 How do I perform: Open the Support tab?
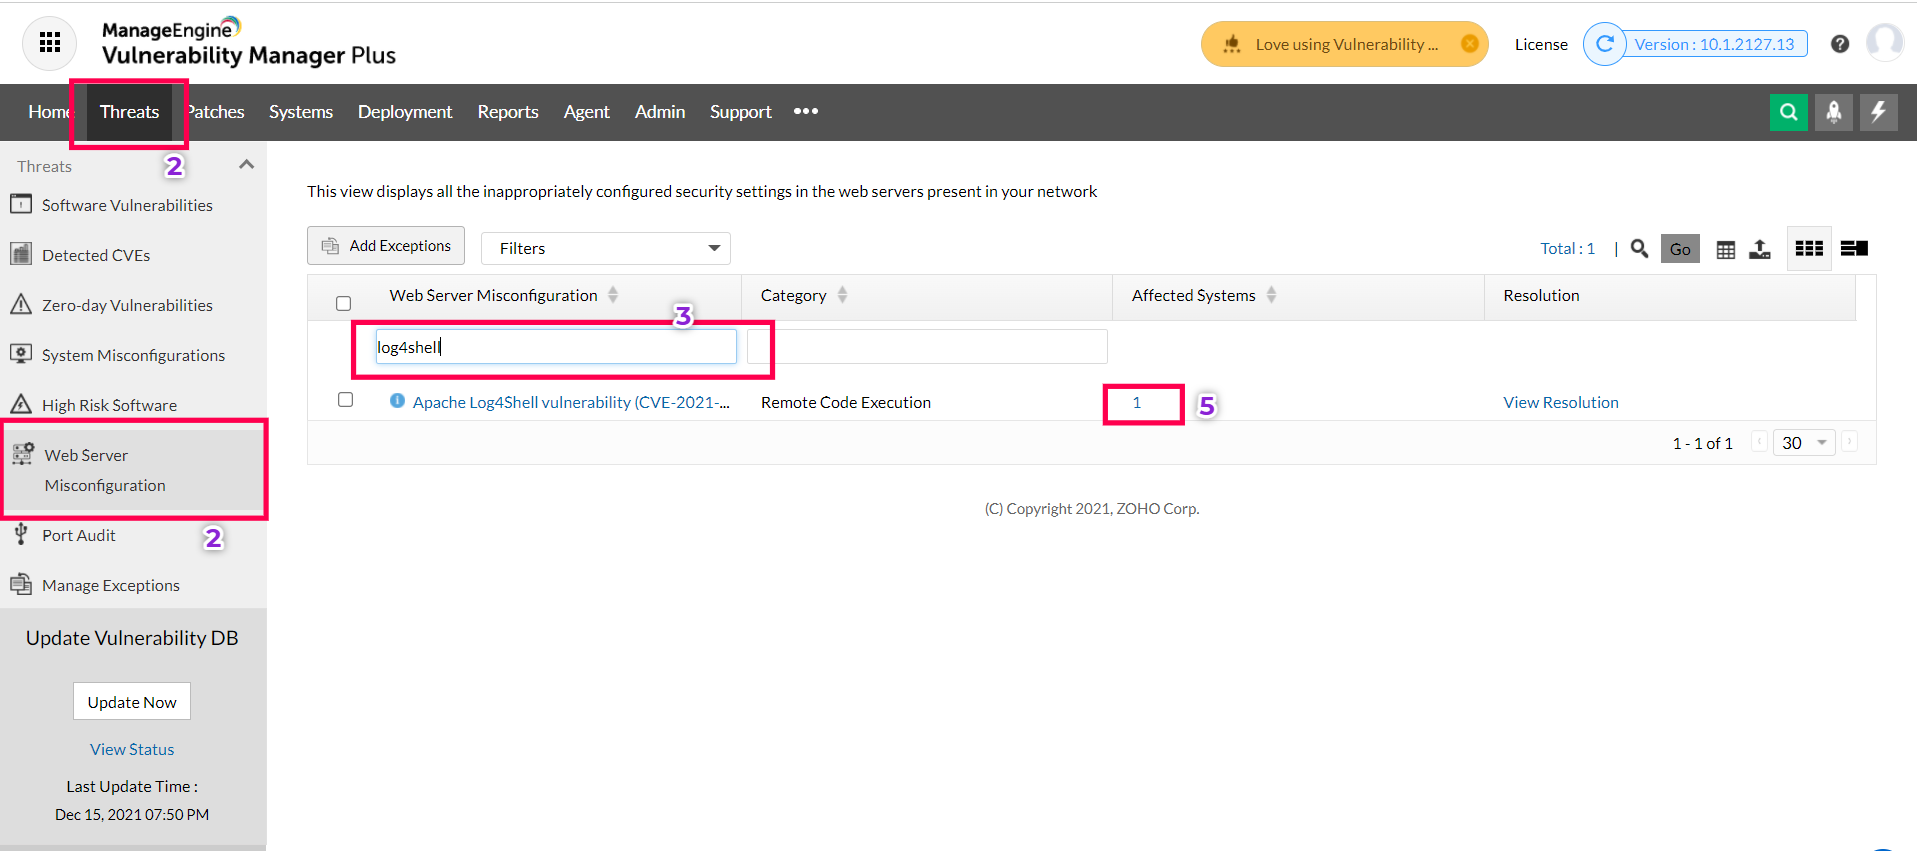pos(741,112)
